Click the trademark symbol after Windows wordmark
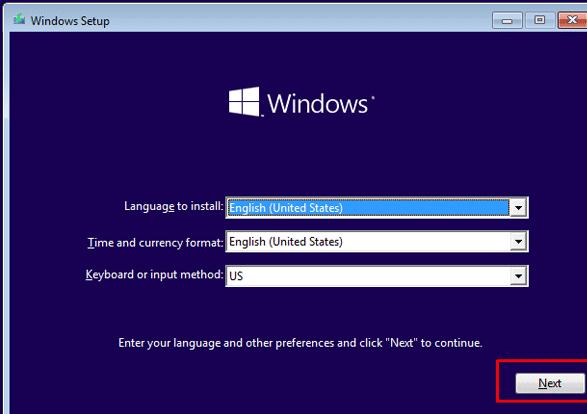Image resolution: width=587 pixels, height=414 pixels. coord(372,98)
